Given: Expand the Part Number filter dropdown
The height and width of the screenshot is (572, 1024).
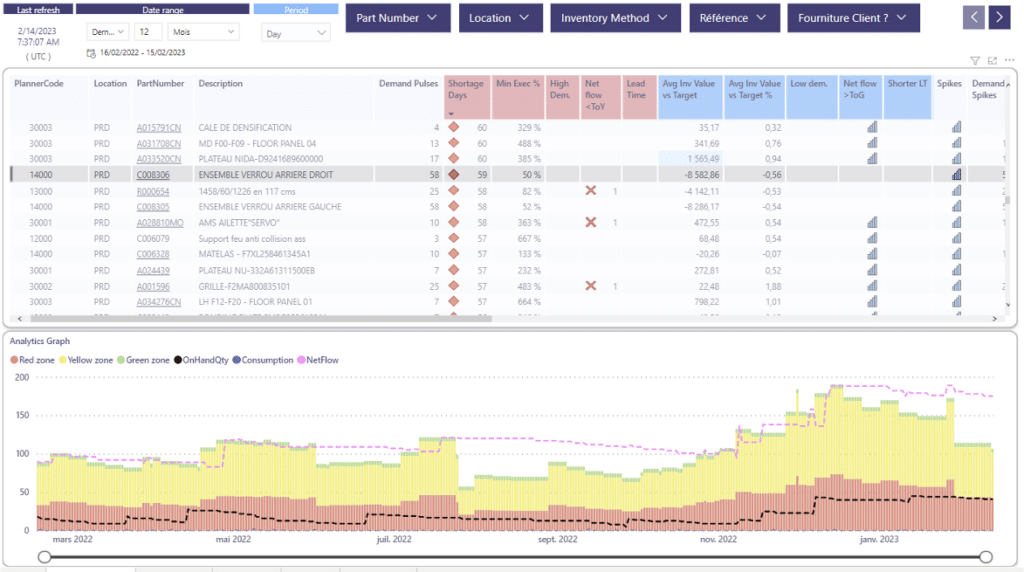Looking at the screenshot, I should (x=397, y=18).
